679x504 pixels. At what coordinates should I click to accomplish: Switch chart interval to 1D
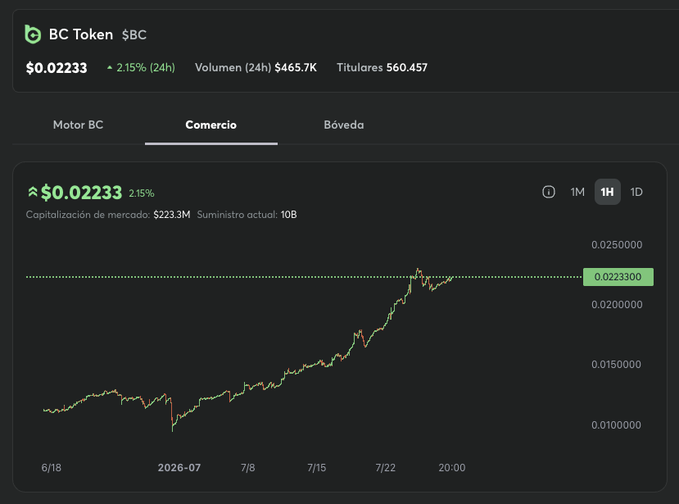pyautogui.click(x=636, y=192)
